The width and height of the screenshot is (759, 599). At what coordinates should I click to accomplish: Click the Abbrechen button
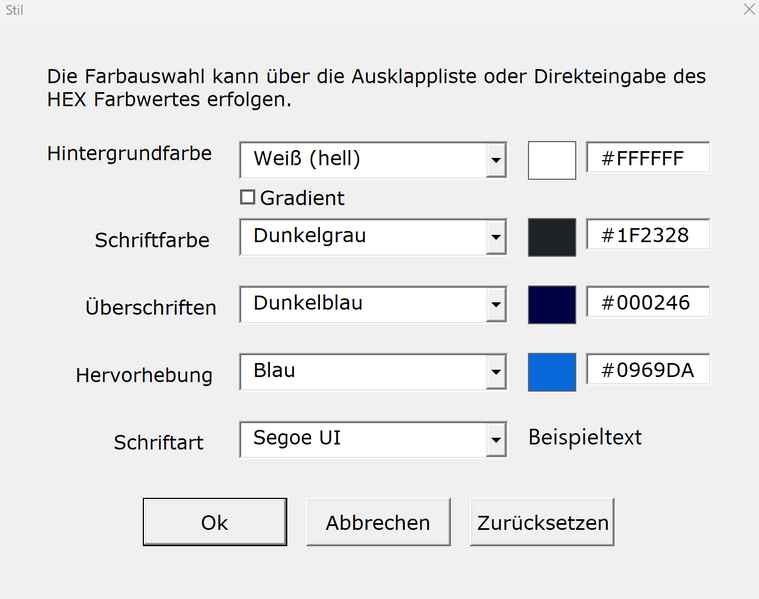[x=379, y=522]
